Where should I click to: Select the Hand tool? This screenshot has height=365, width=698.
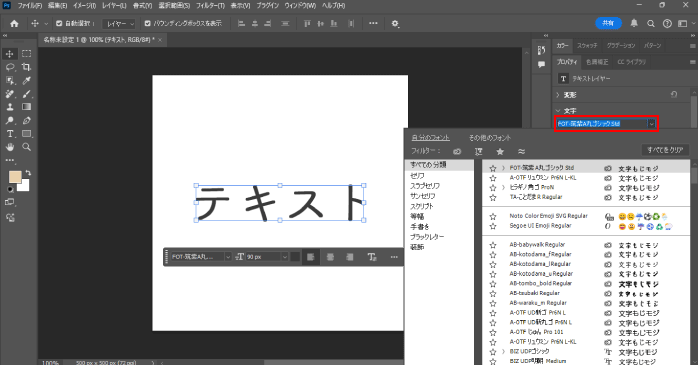tap(10, 147)
